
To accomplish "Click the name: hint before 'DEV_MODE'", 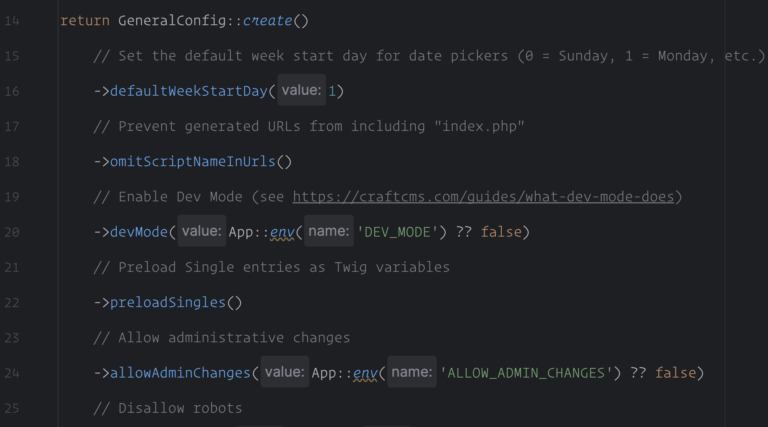I will point(327,232).
